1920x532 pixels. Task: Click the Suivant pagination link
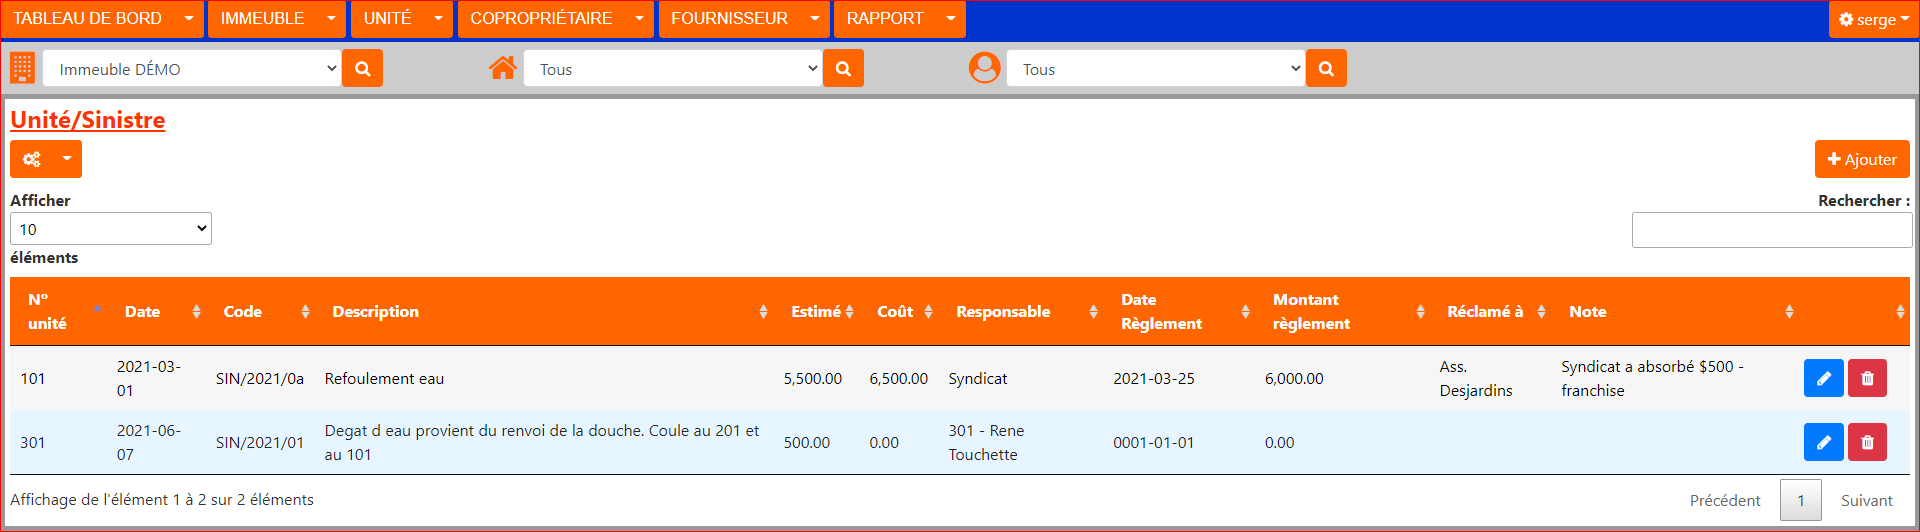[x=1866, y=500]
